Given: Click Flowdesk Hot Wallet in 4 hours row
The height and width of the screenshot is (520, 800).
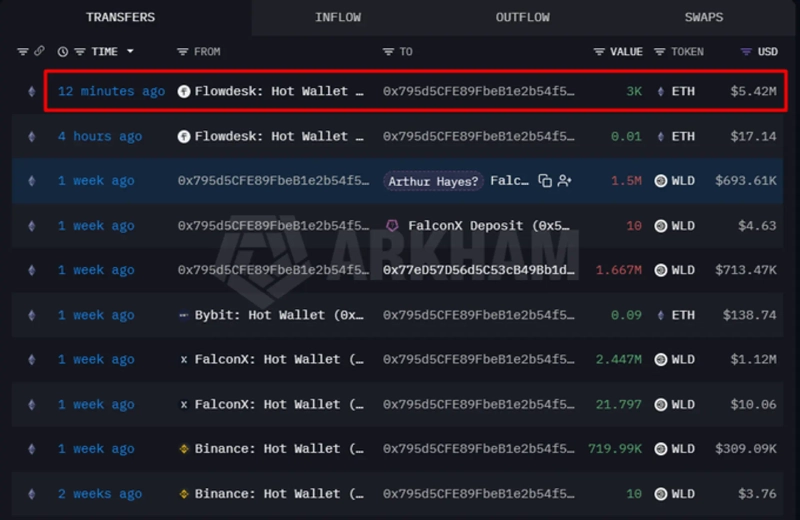Looking at the screenshot, I should click(279, 136).
